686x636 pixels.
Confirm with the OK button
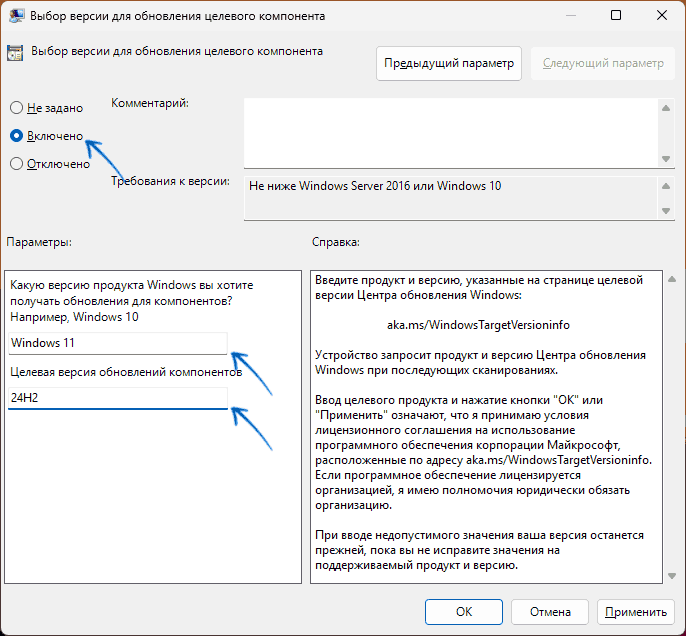[464, 612]
